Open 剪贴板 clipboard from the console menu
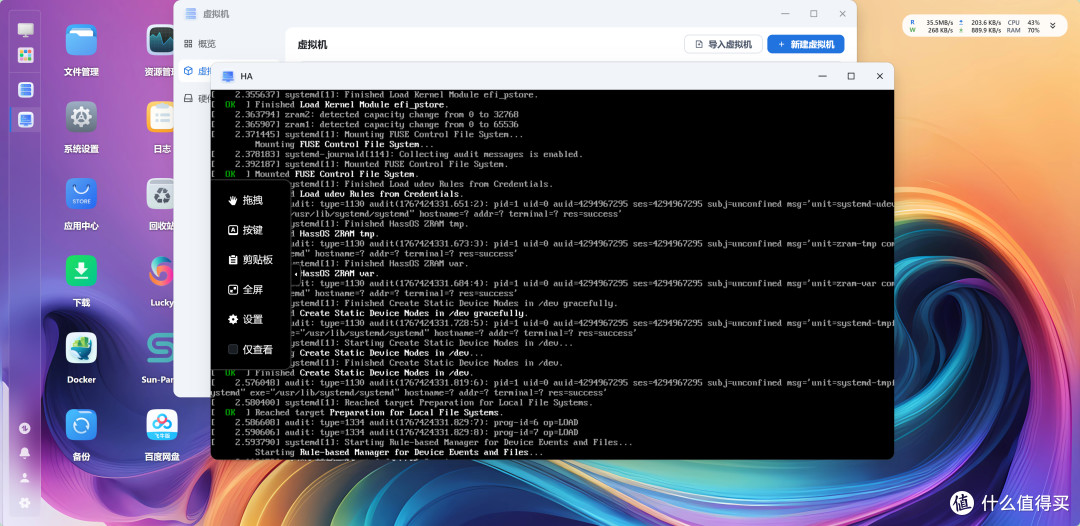 tap(251, 260)
